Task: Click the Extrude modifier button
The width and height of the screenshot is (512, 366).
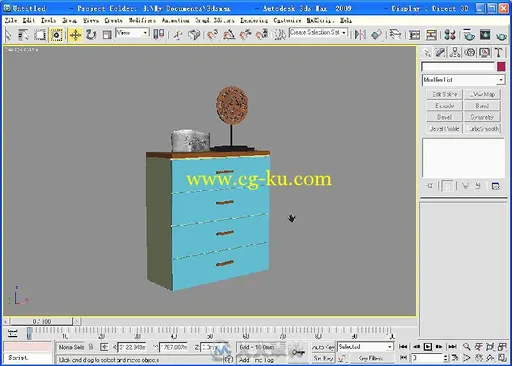Action: [x=444, y=106]
